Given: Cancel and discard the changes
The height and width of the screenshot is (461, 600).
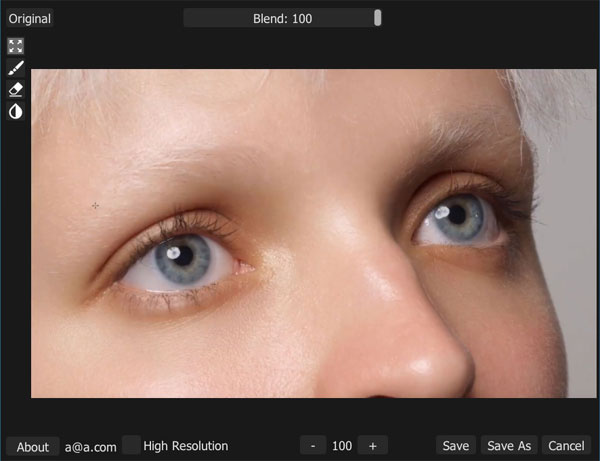Looking at the screenshot, I should pyautogui.click(x=566, y=446).
